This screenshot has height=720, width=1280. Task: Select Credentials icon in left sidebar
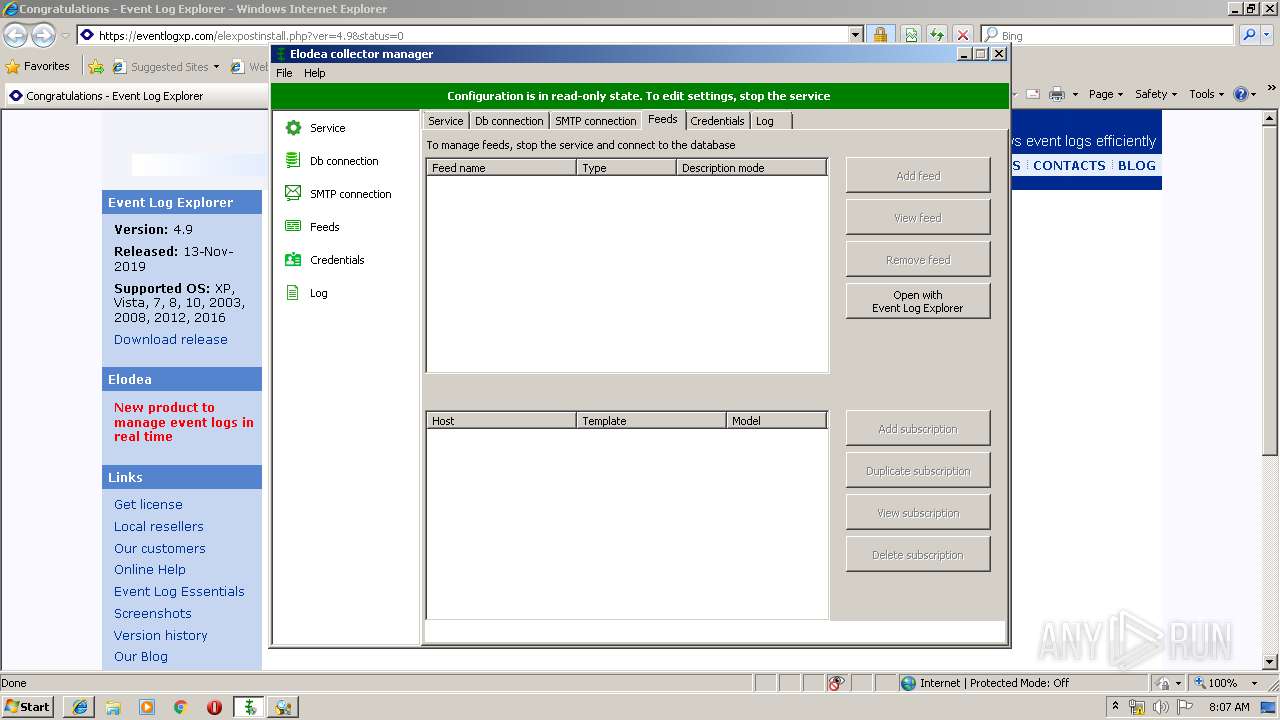(293, 259)
